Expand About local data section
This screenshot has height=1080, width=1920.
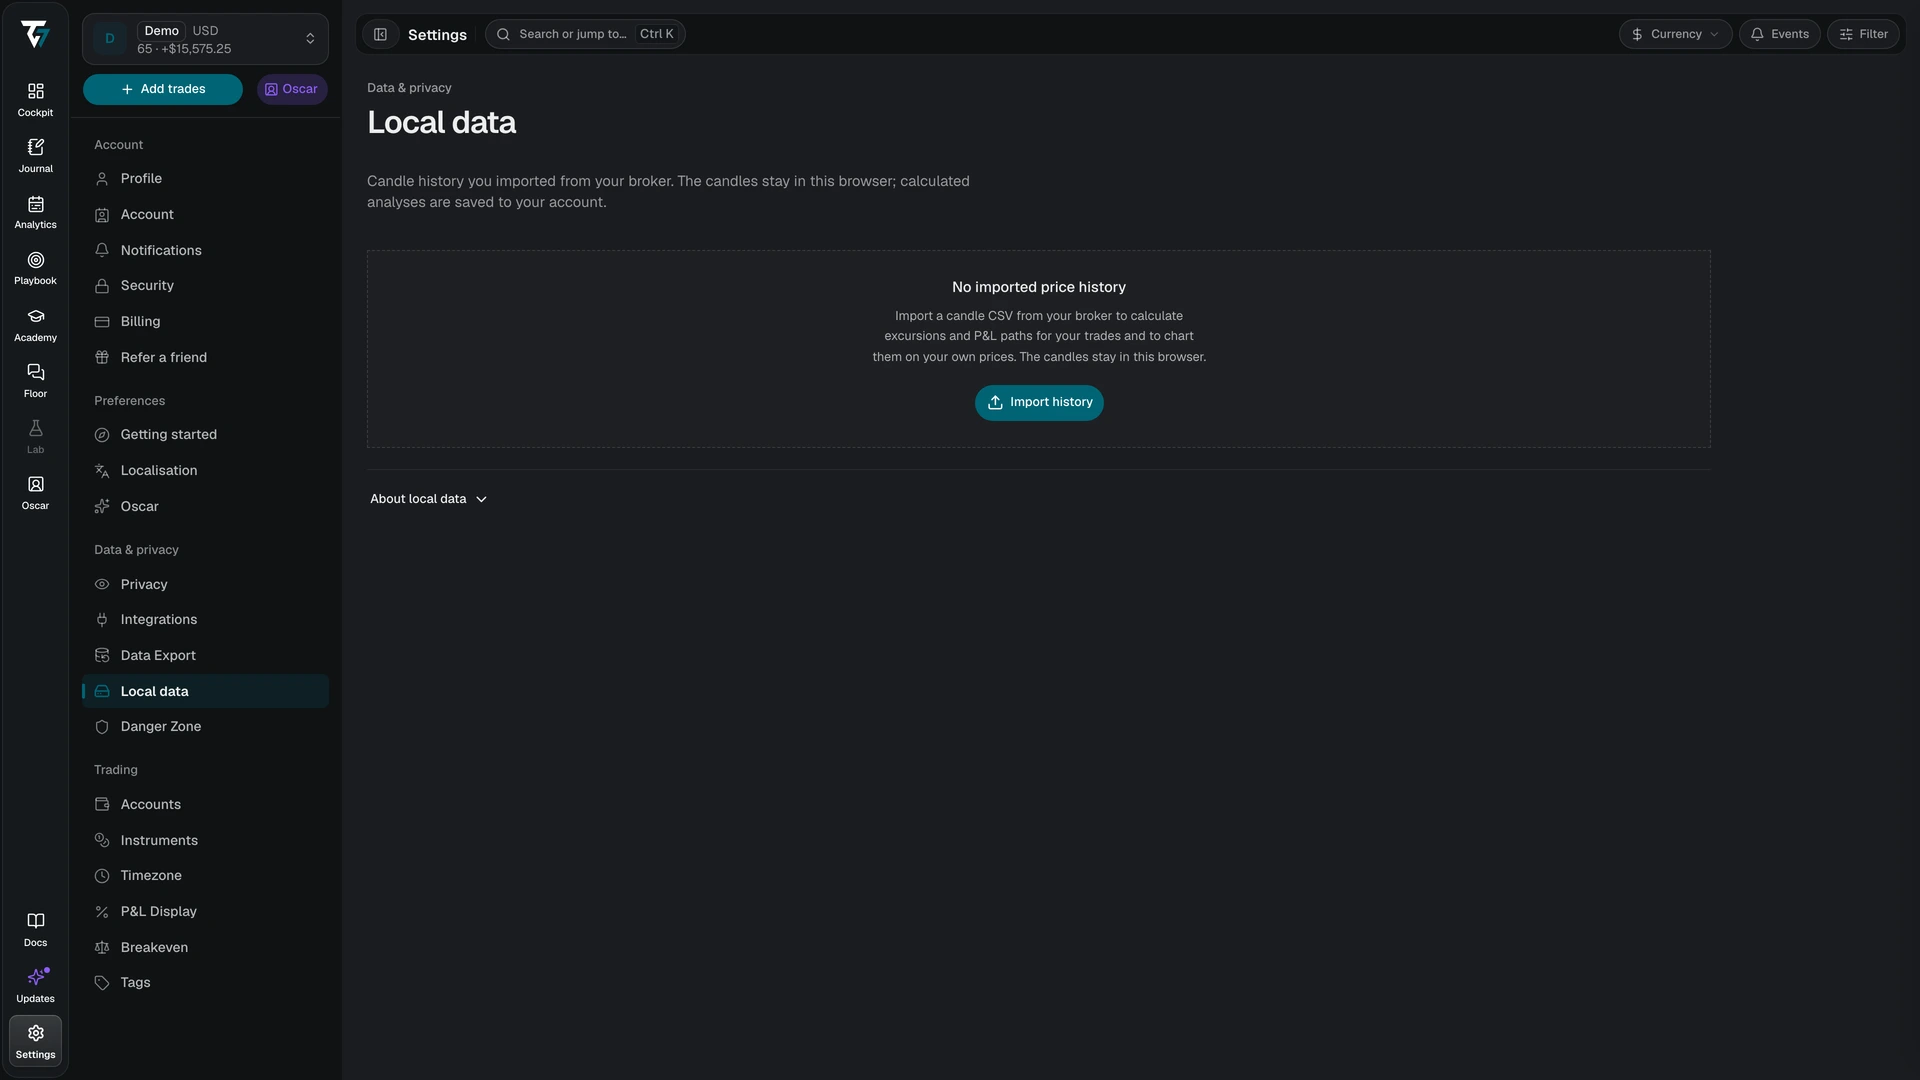[428, 499]
